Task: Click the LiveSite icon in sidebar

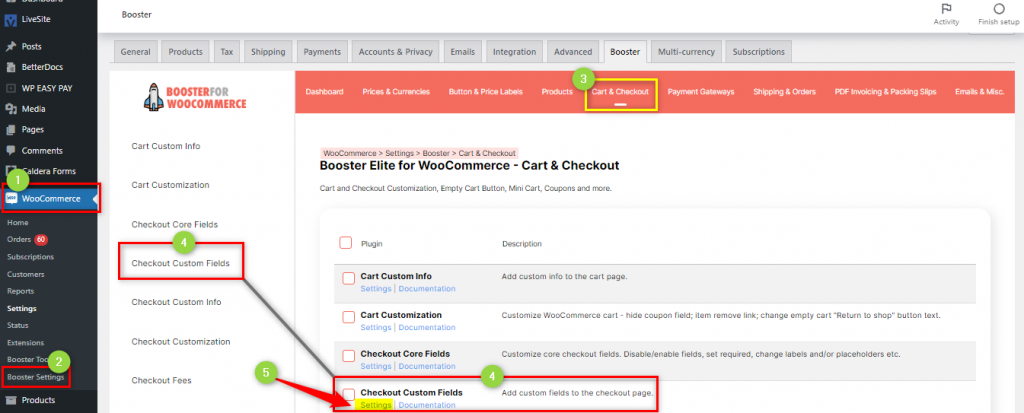Action: click(10, 20)
